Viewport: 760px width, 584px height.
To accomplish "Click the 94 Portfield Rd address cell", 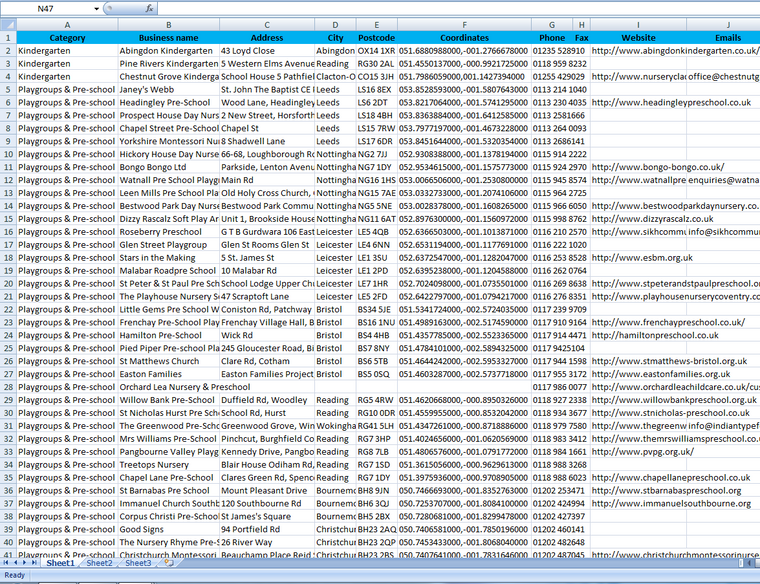I will pyautogui.click(x=267, y=529).
